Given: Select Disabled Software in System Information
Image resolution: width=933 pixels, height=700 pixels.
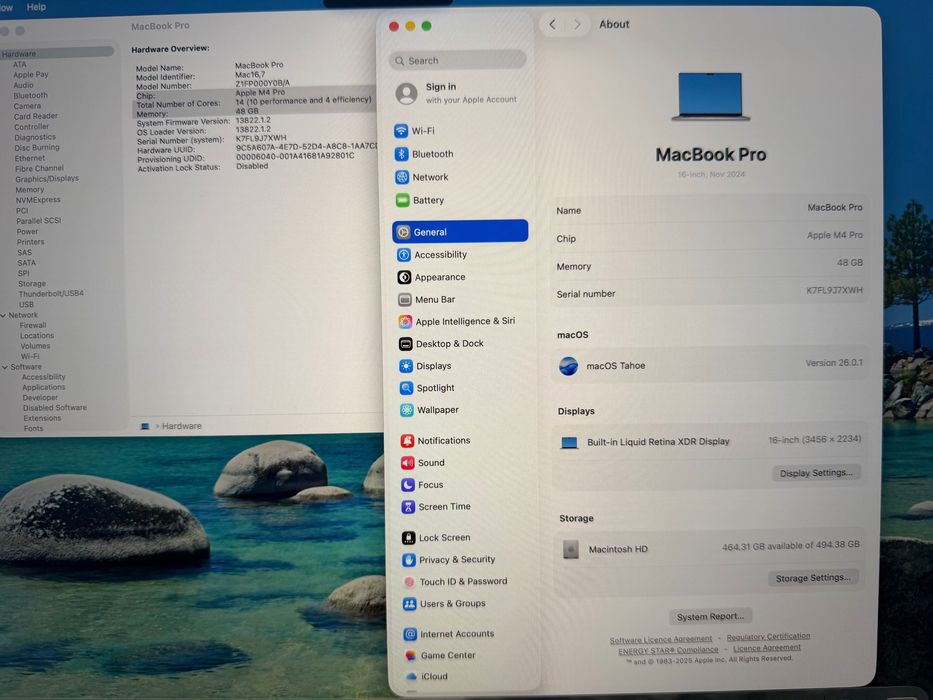Looking at the screenshot, I should click(x=55, y=408).
